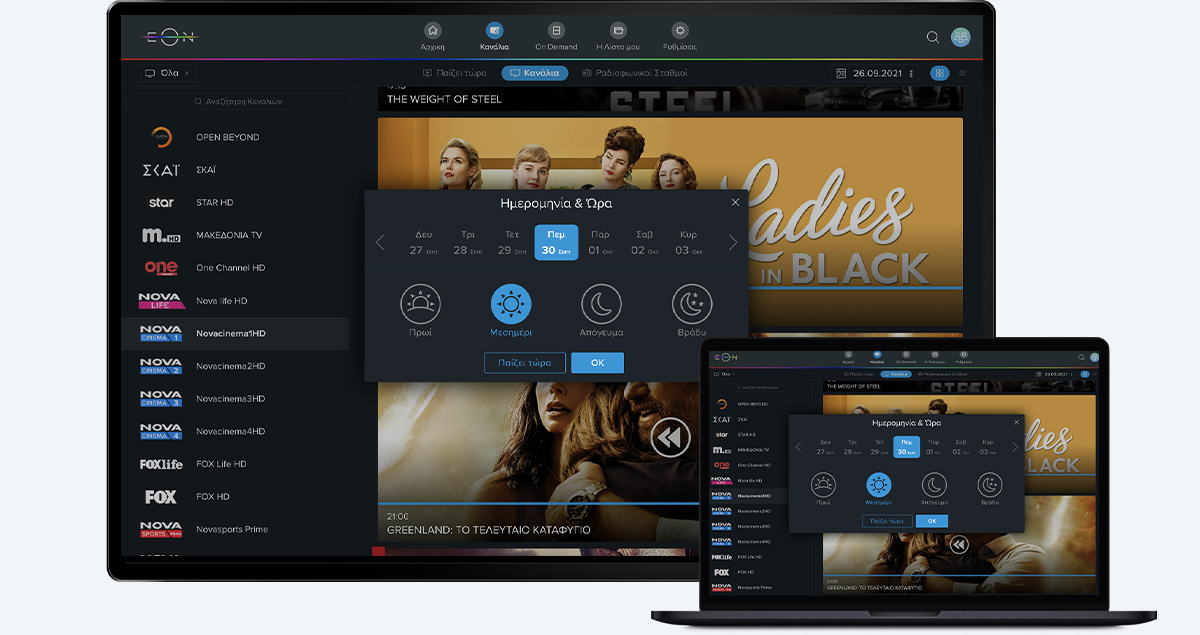Select the Απόγευμα moon icon in the large dialog

point(601,304)
